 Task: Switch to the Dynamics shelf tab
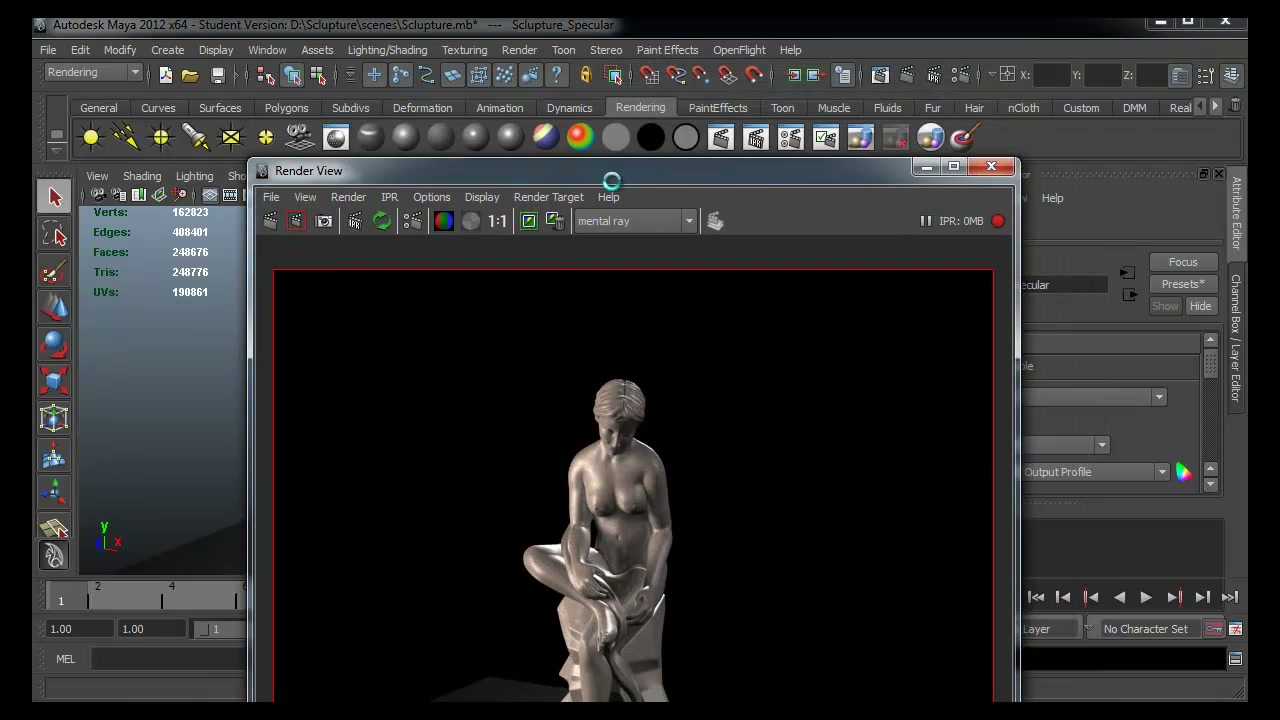(569, 108)
